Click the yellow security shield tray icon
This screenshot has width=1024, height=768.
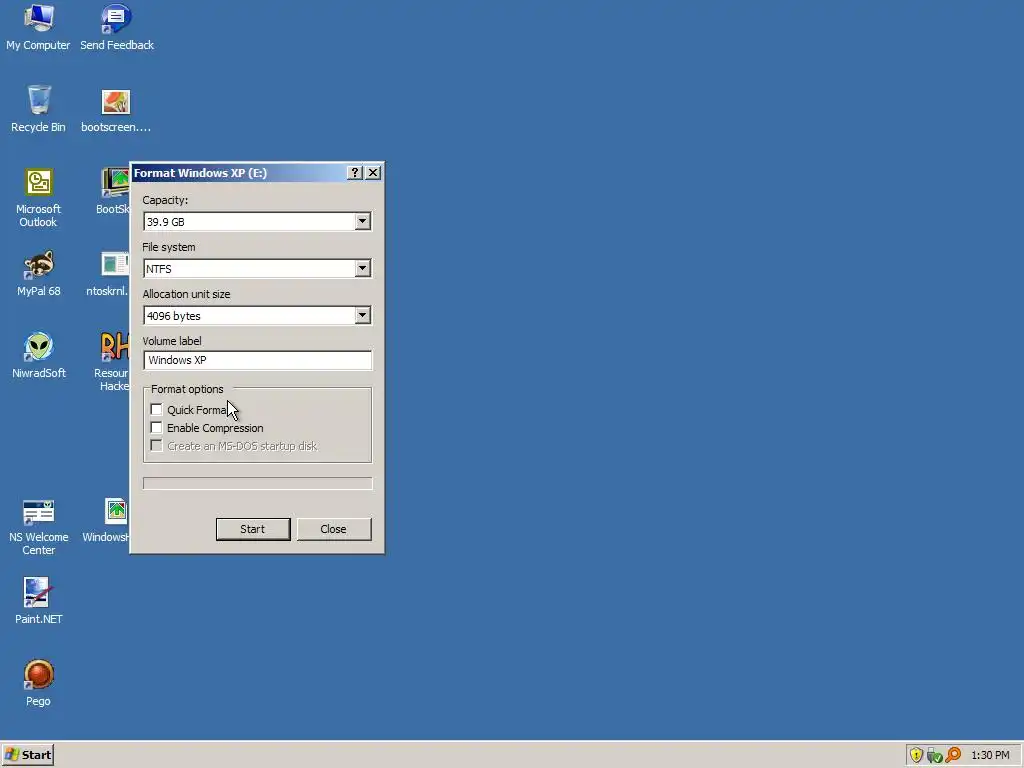click(x=916, y=755)
